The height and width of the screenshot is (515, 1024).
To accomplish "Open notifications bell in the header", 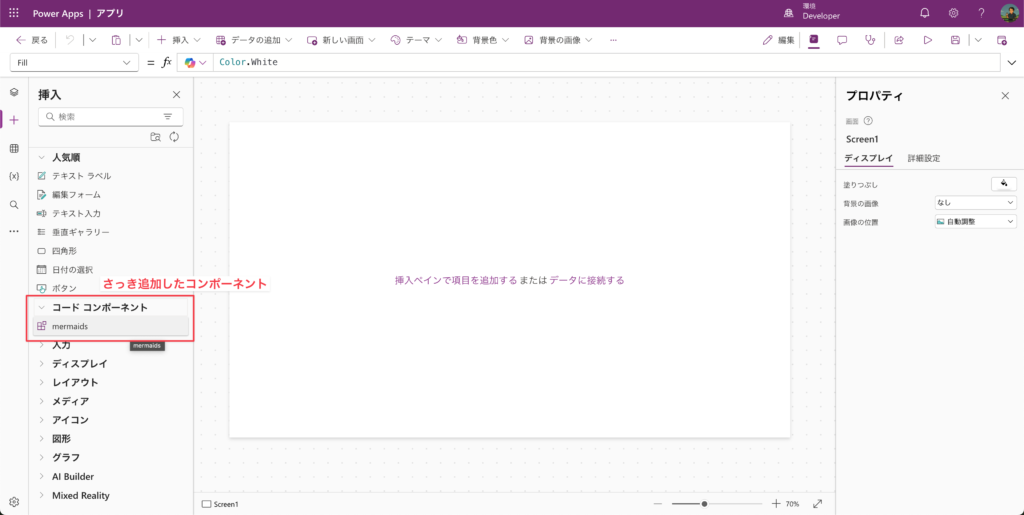I will tap(925, 13).
